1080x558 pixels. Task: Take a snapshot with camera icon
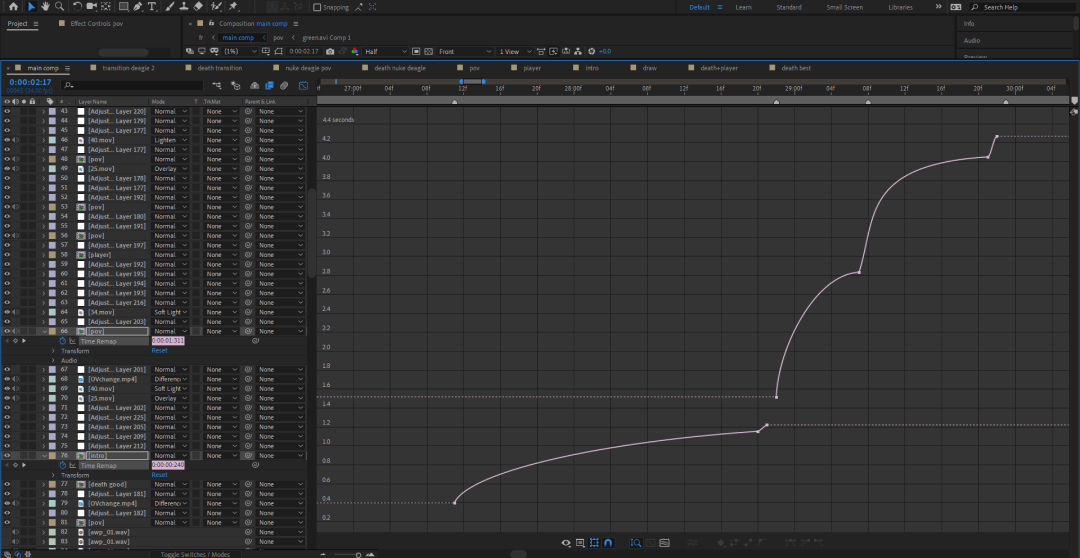(331, 52)
